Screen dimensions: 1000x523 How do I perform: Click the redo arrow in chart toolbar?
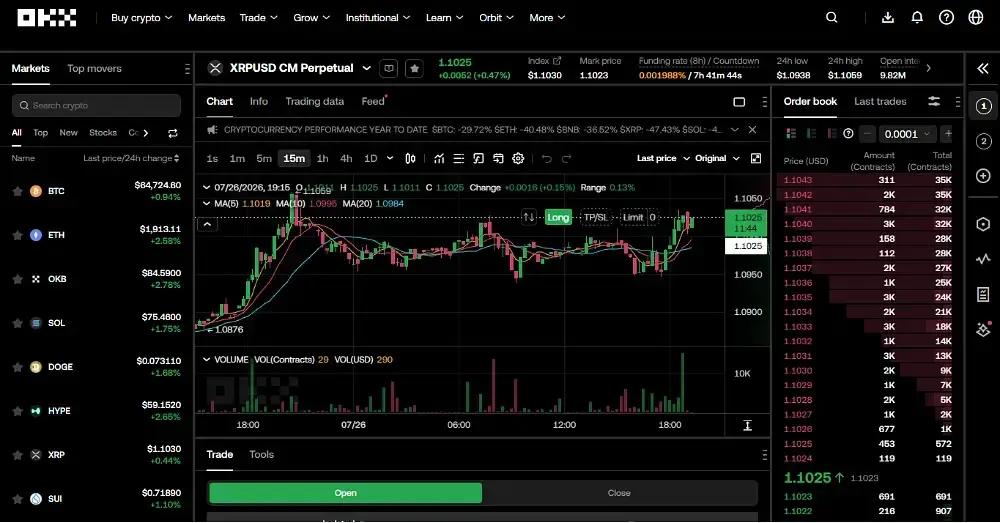click(566, 158)
